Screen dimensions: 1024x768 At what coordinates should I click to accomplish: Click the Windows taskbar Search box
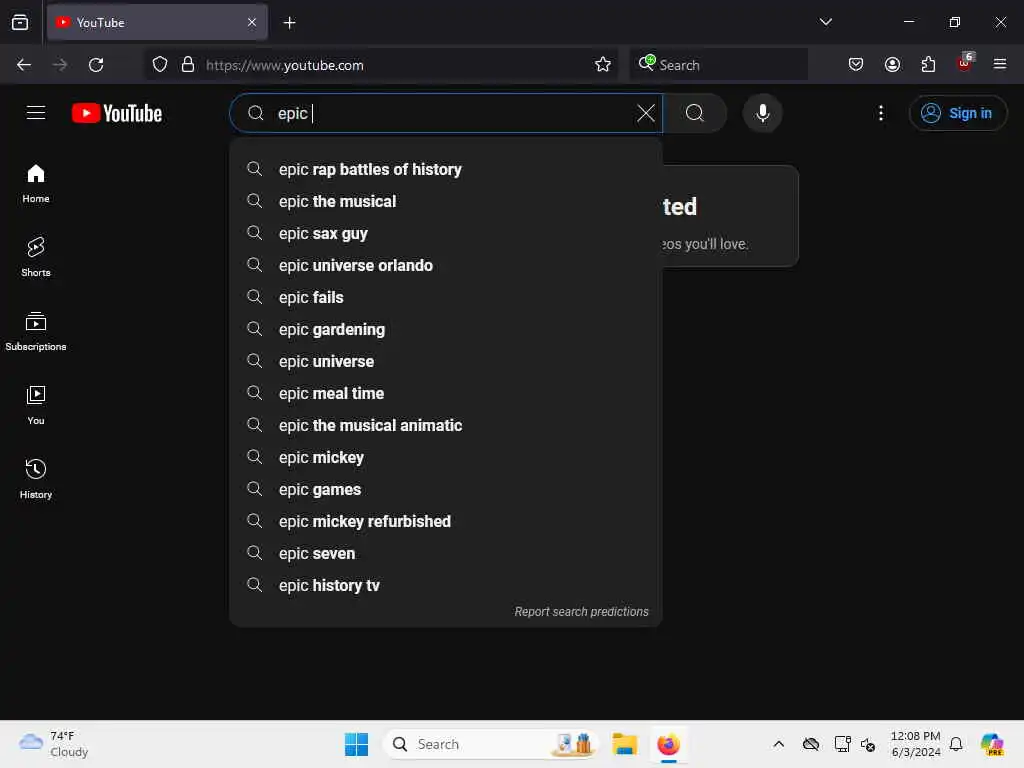pyautogui.click(x=490, y=744)
